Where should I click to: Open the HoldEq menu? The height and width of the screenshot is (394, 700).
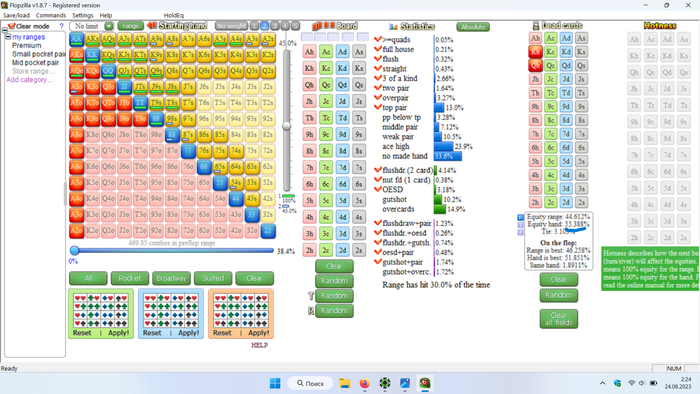tap(174, 15)
